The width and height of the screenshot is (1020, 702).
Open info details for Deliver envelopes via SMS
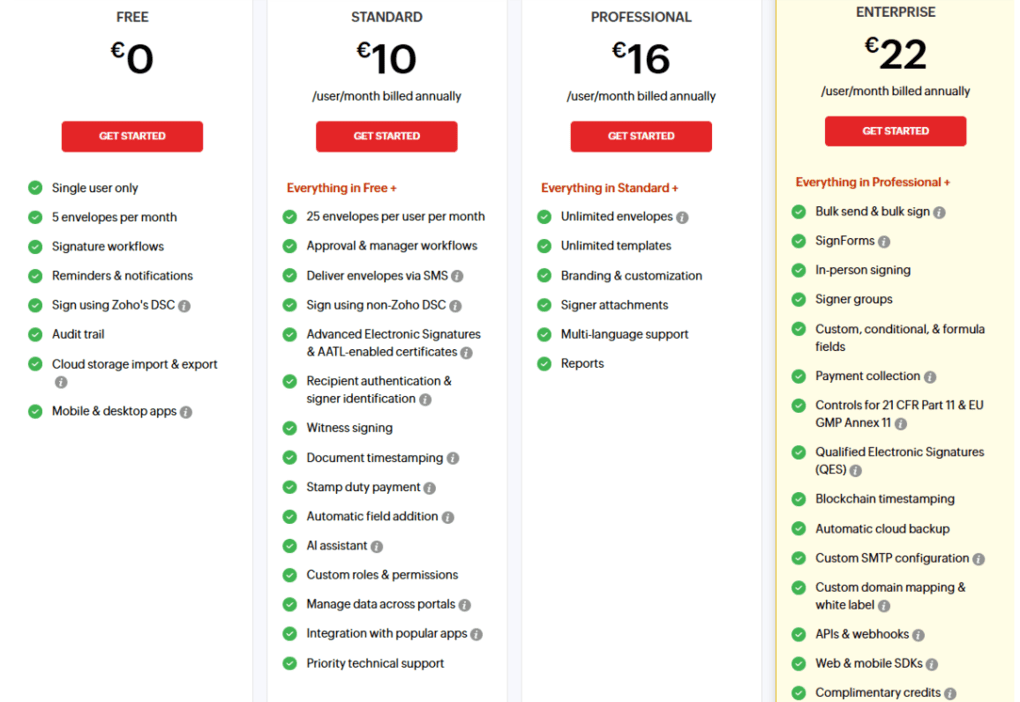(459, 275)
